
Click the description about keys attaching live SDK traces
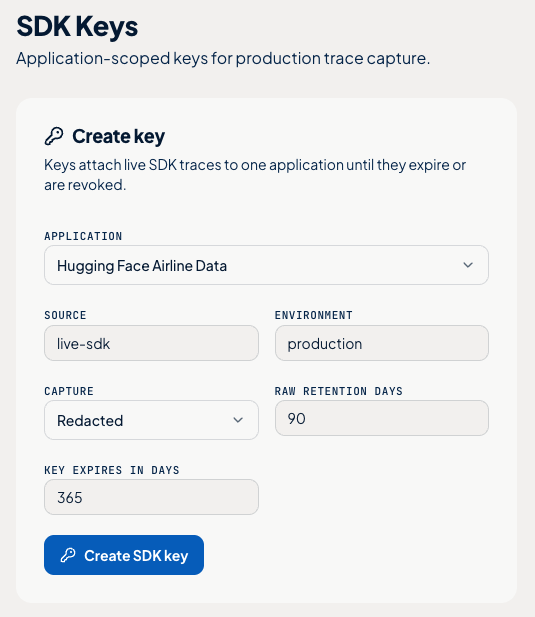(x=255, y=175)
